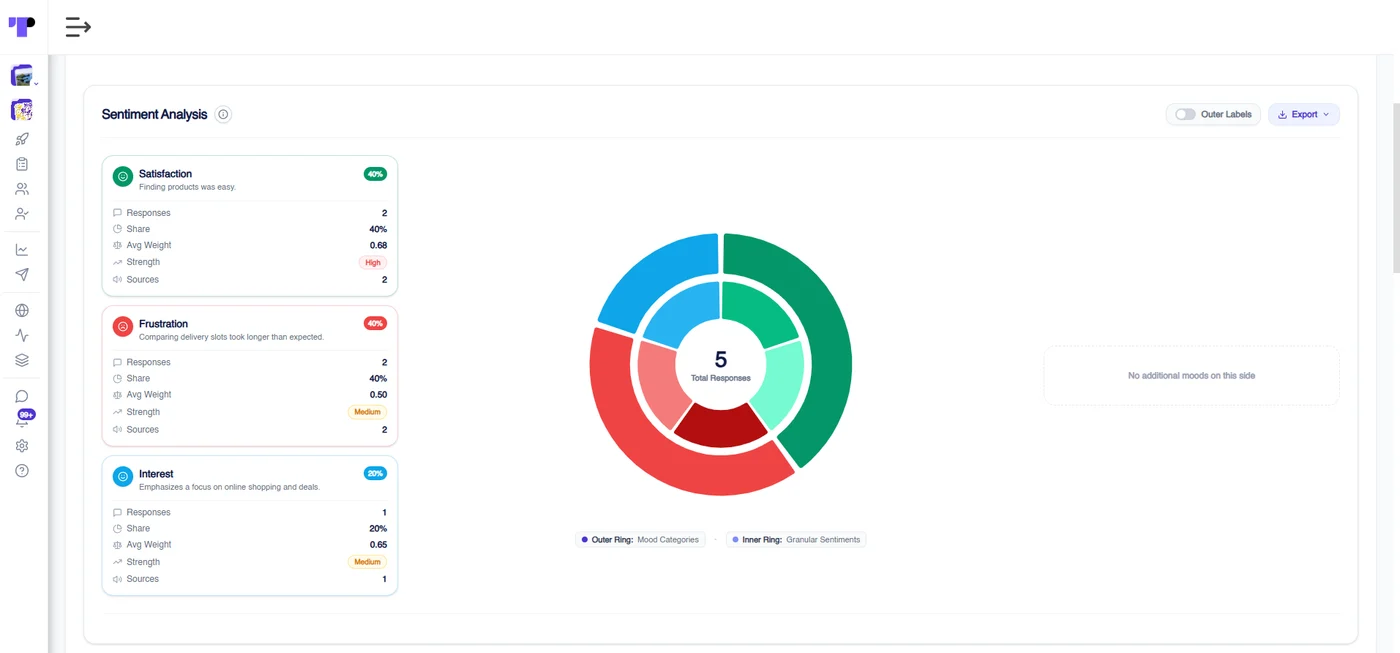Click Avg Weight value 0.65

(x=378, y=545)
